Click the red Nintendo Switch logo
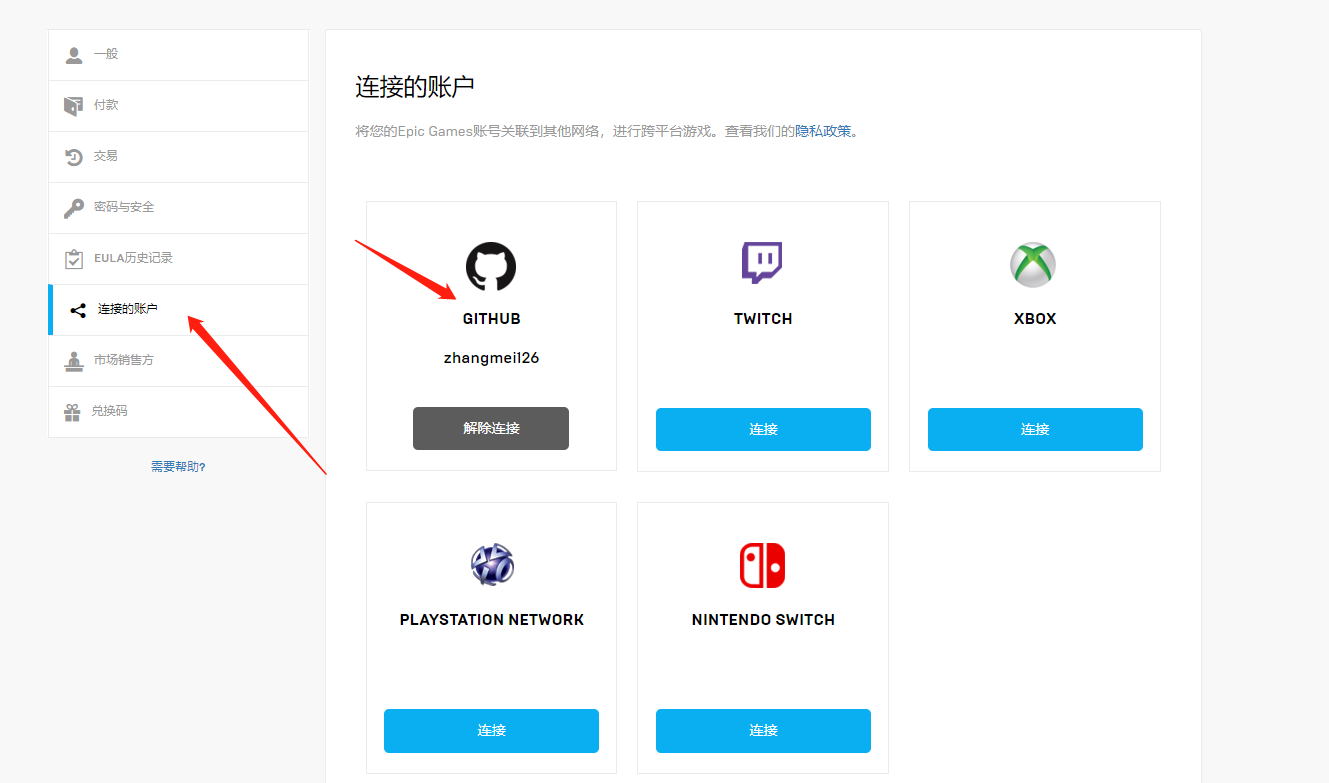1329x783 pixels. (763, 565)
